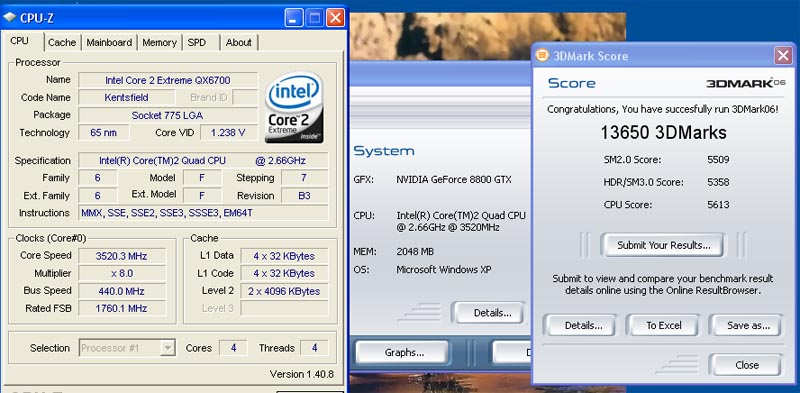This screenshot has height=393, width=800.
Task: Click the Rated FSB value 1760.1 MHz
Action: pos(122,308)
